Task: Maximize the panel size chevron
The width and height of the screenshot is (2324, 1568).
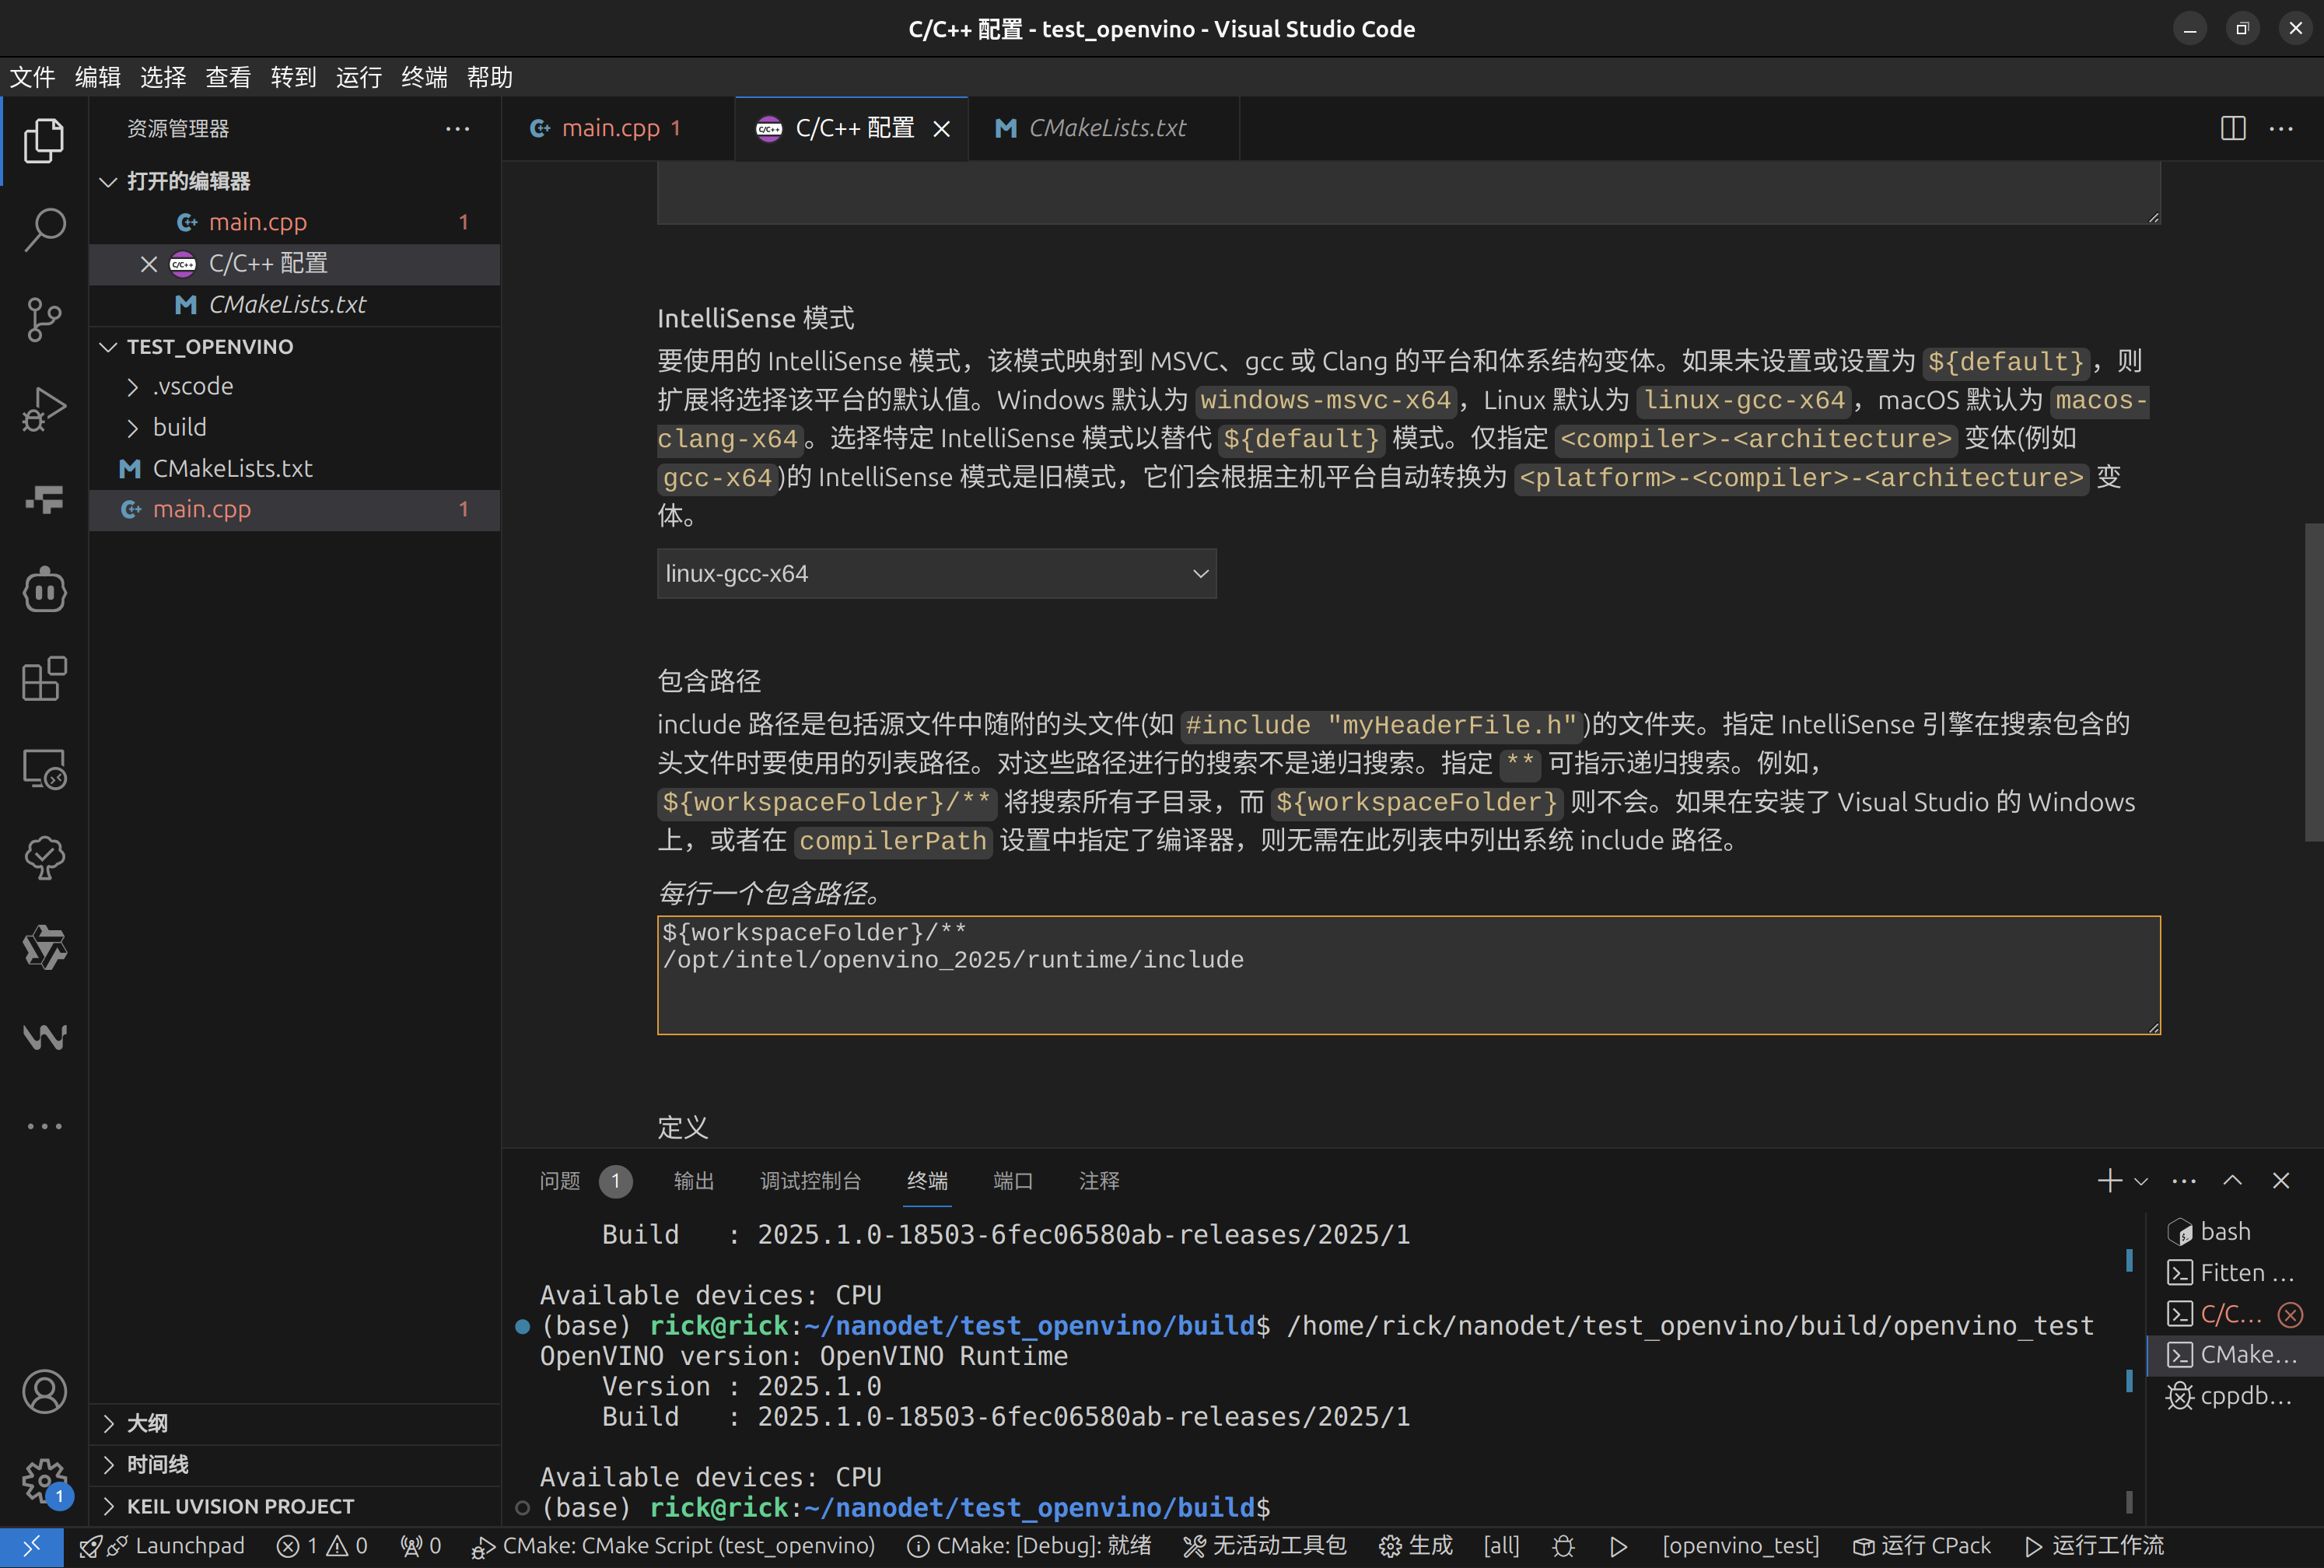Action: pos(2232,1181)
